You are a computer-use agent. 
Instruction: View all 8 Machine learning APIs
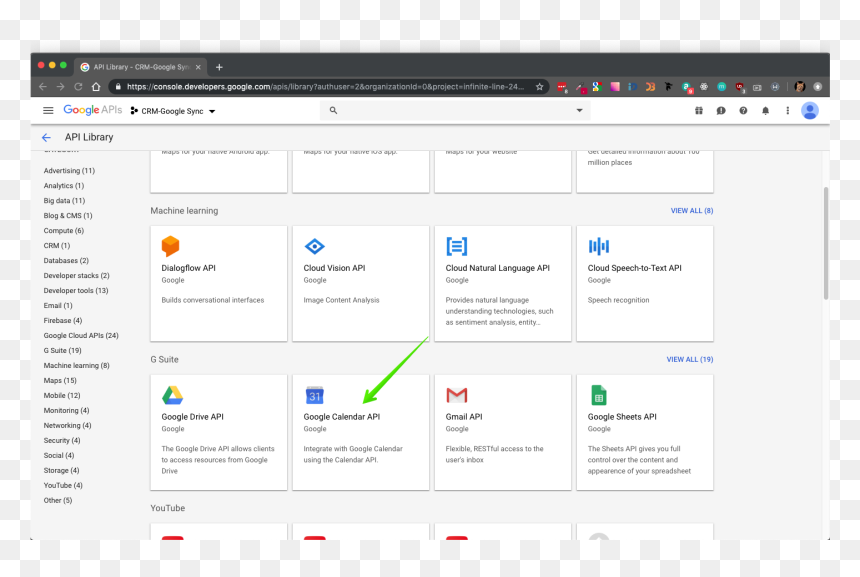click(x=692, y=211)
